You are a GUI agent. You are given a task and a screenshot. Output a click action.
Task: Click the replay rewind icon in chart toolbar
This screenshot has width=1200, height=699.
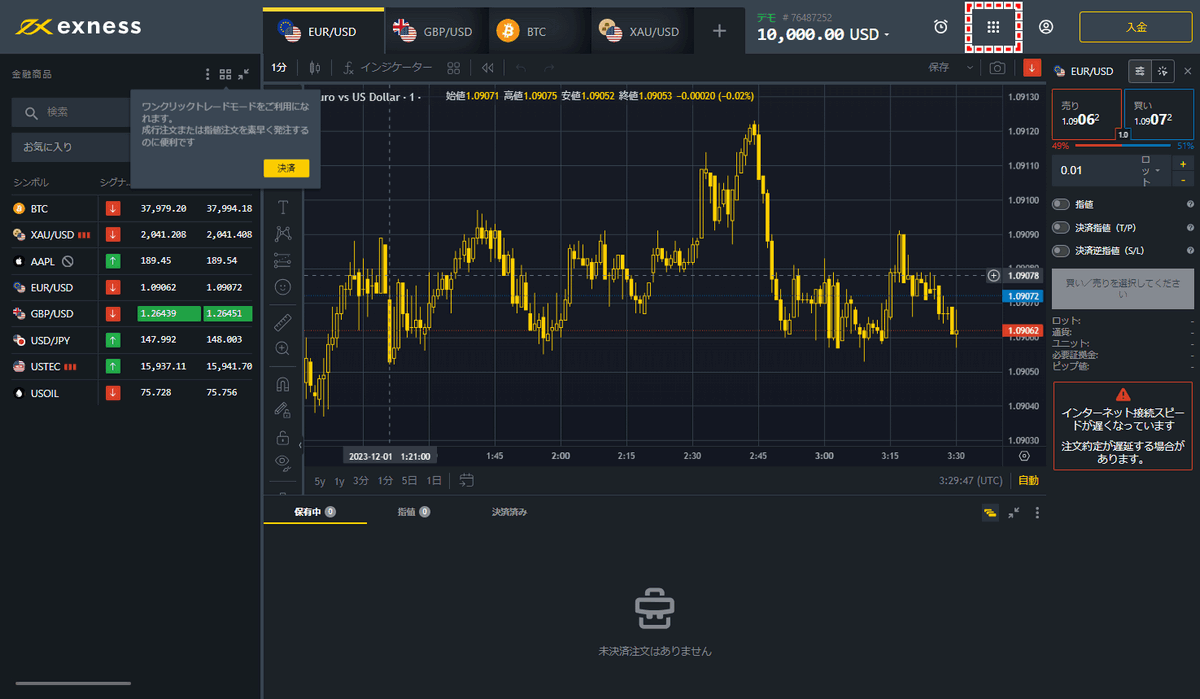pos(488,68)
